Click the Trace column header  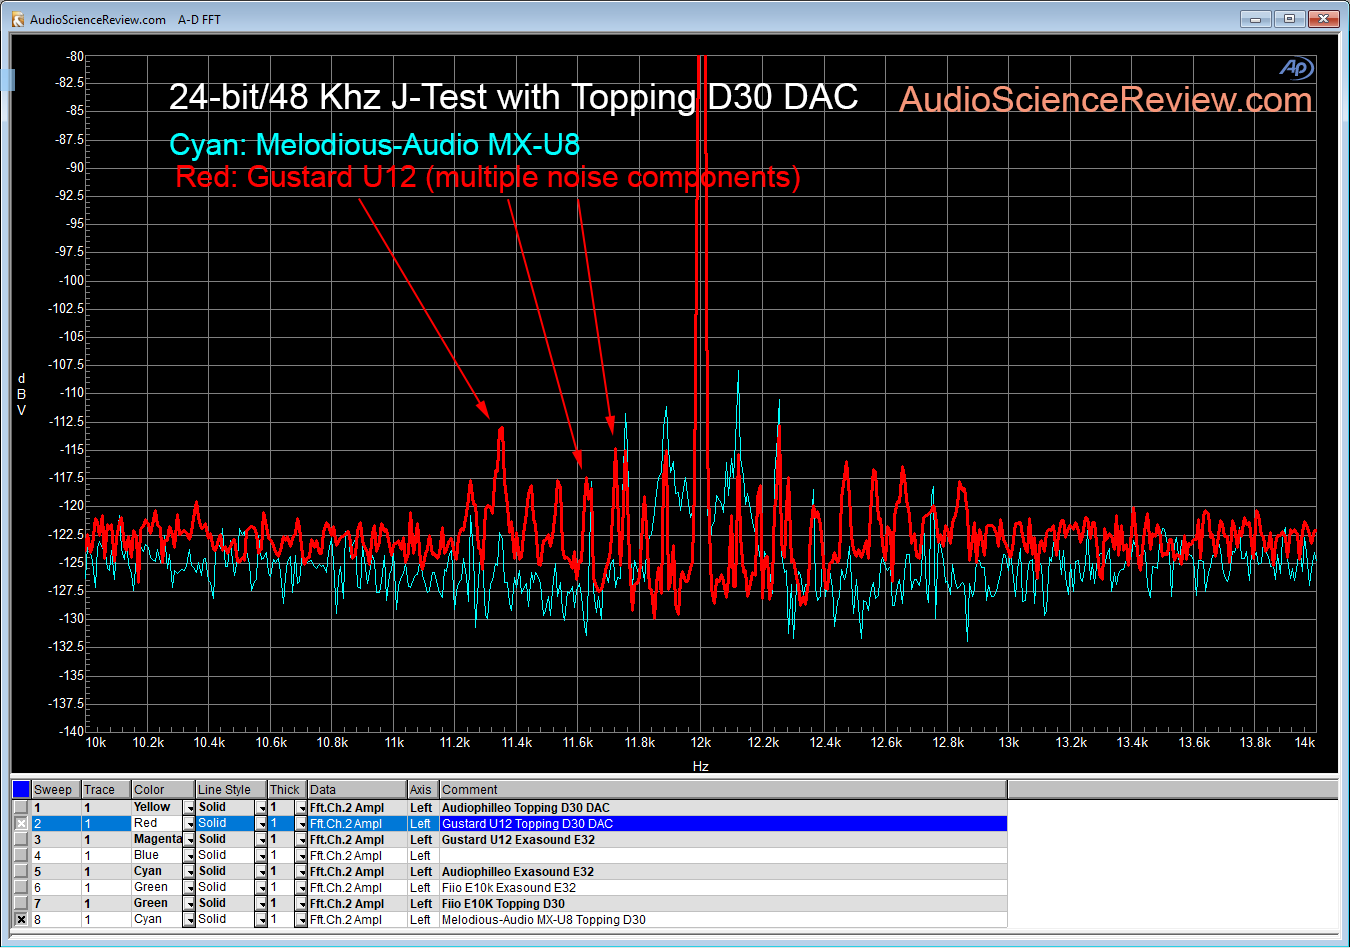(x=106, y=790)
